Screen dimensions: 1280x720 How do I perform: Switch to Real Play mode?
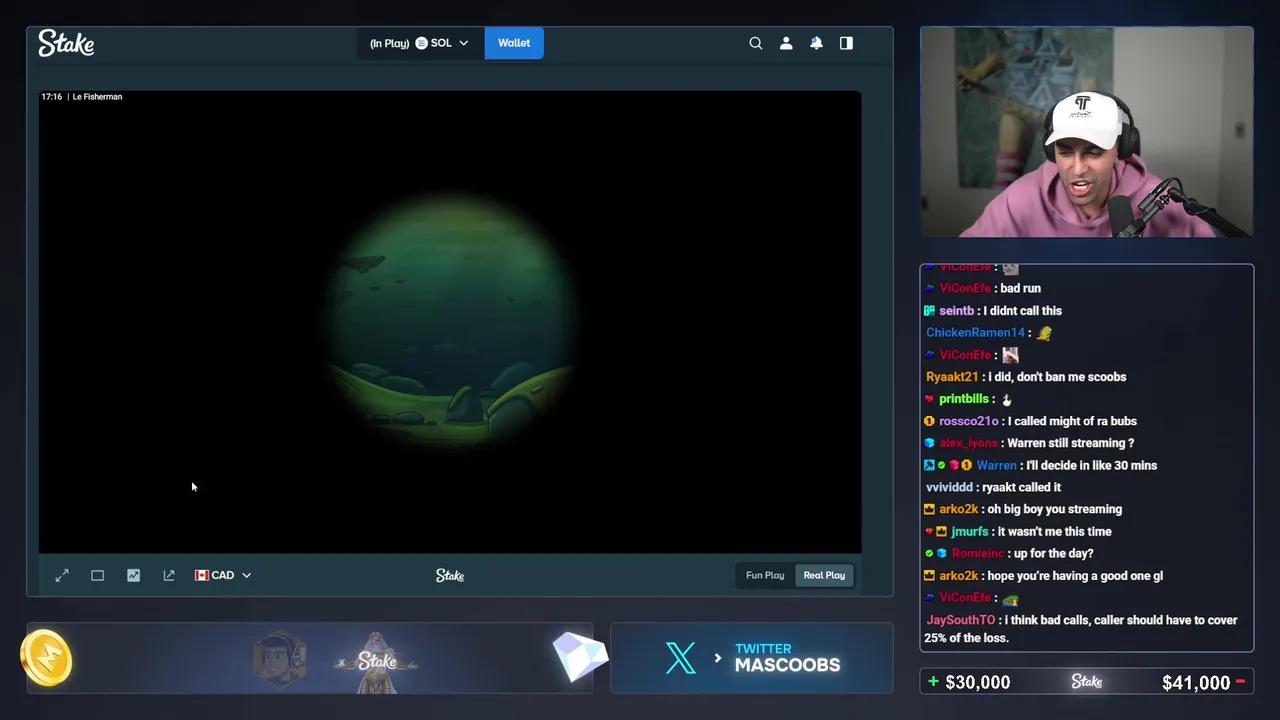pyautogui.click(x=823, y=575)
